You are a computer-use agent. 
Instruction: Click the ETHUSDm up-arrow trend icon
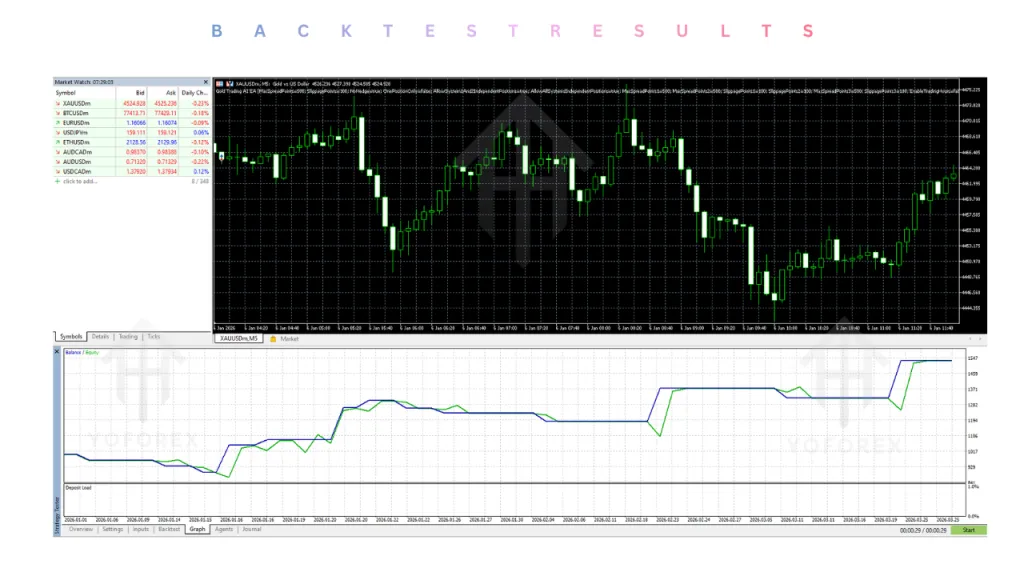pyautogui.click(x=57, y=142)
